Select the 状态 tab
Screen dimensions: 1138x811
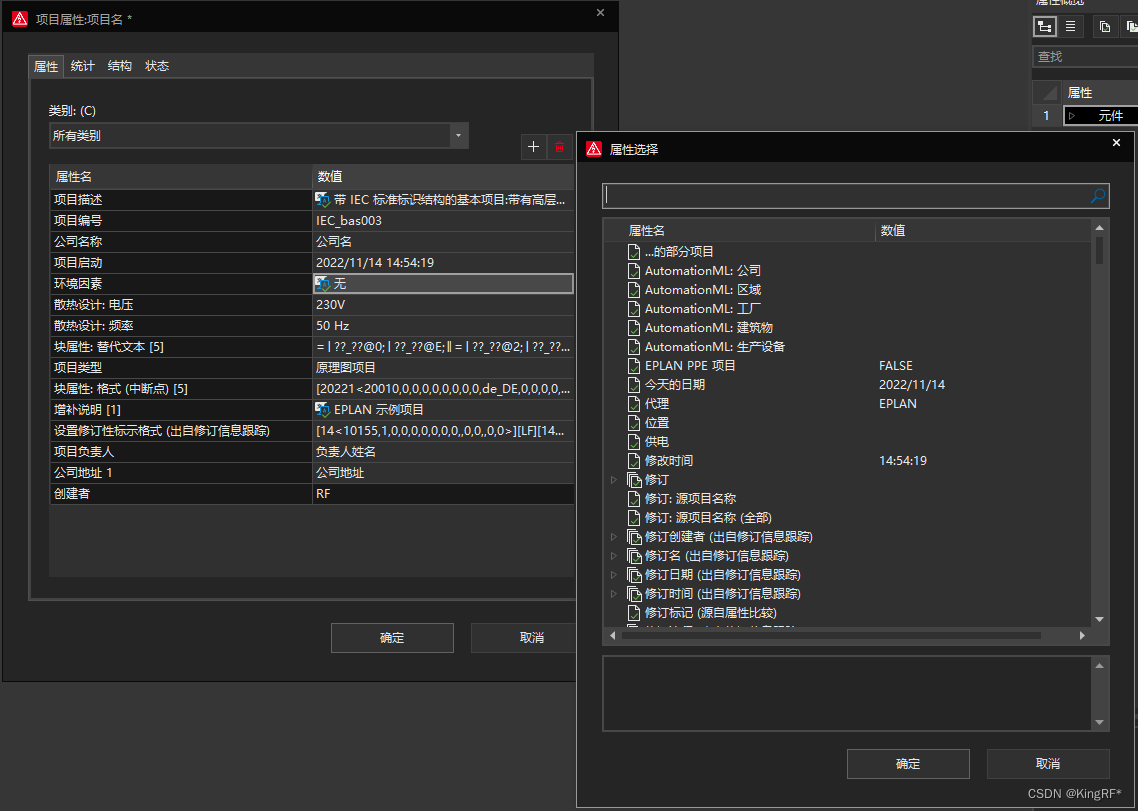(x=157, y=66)
